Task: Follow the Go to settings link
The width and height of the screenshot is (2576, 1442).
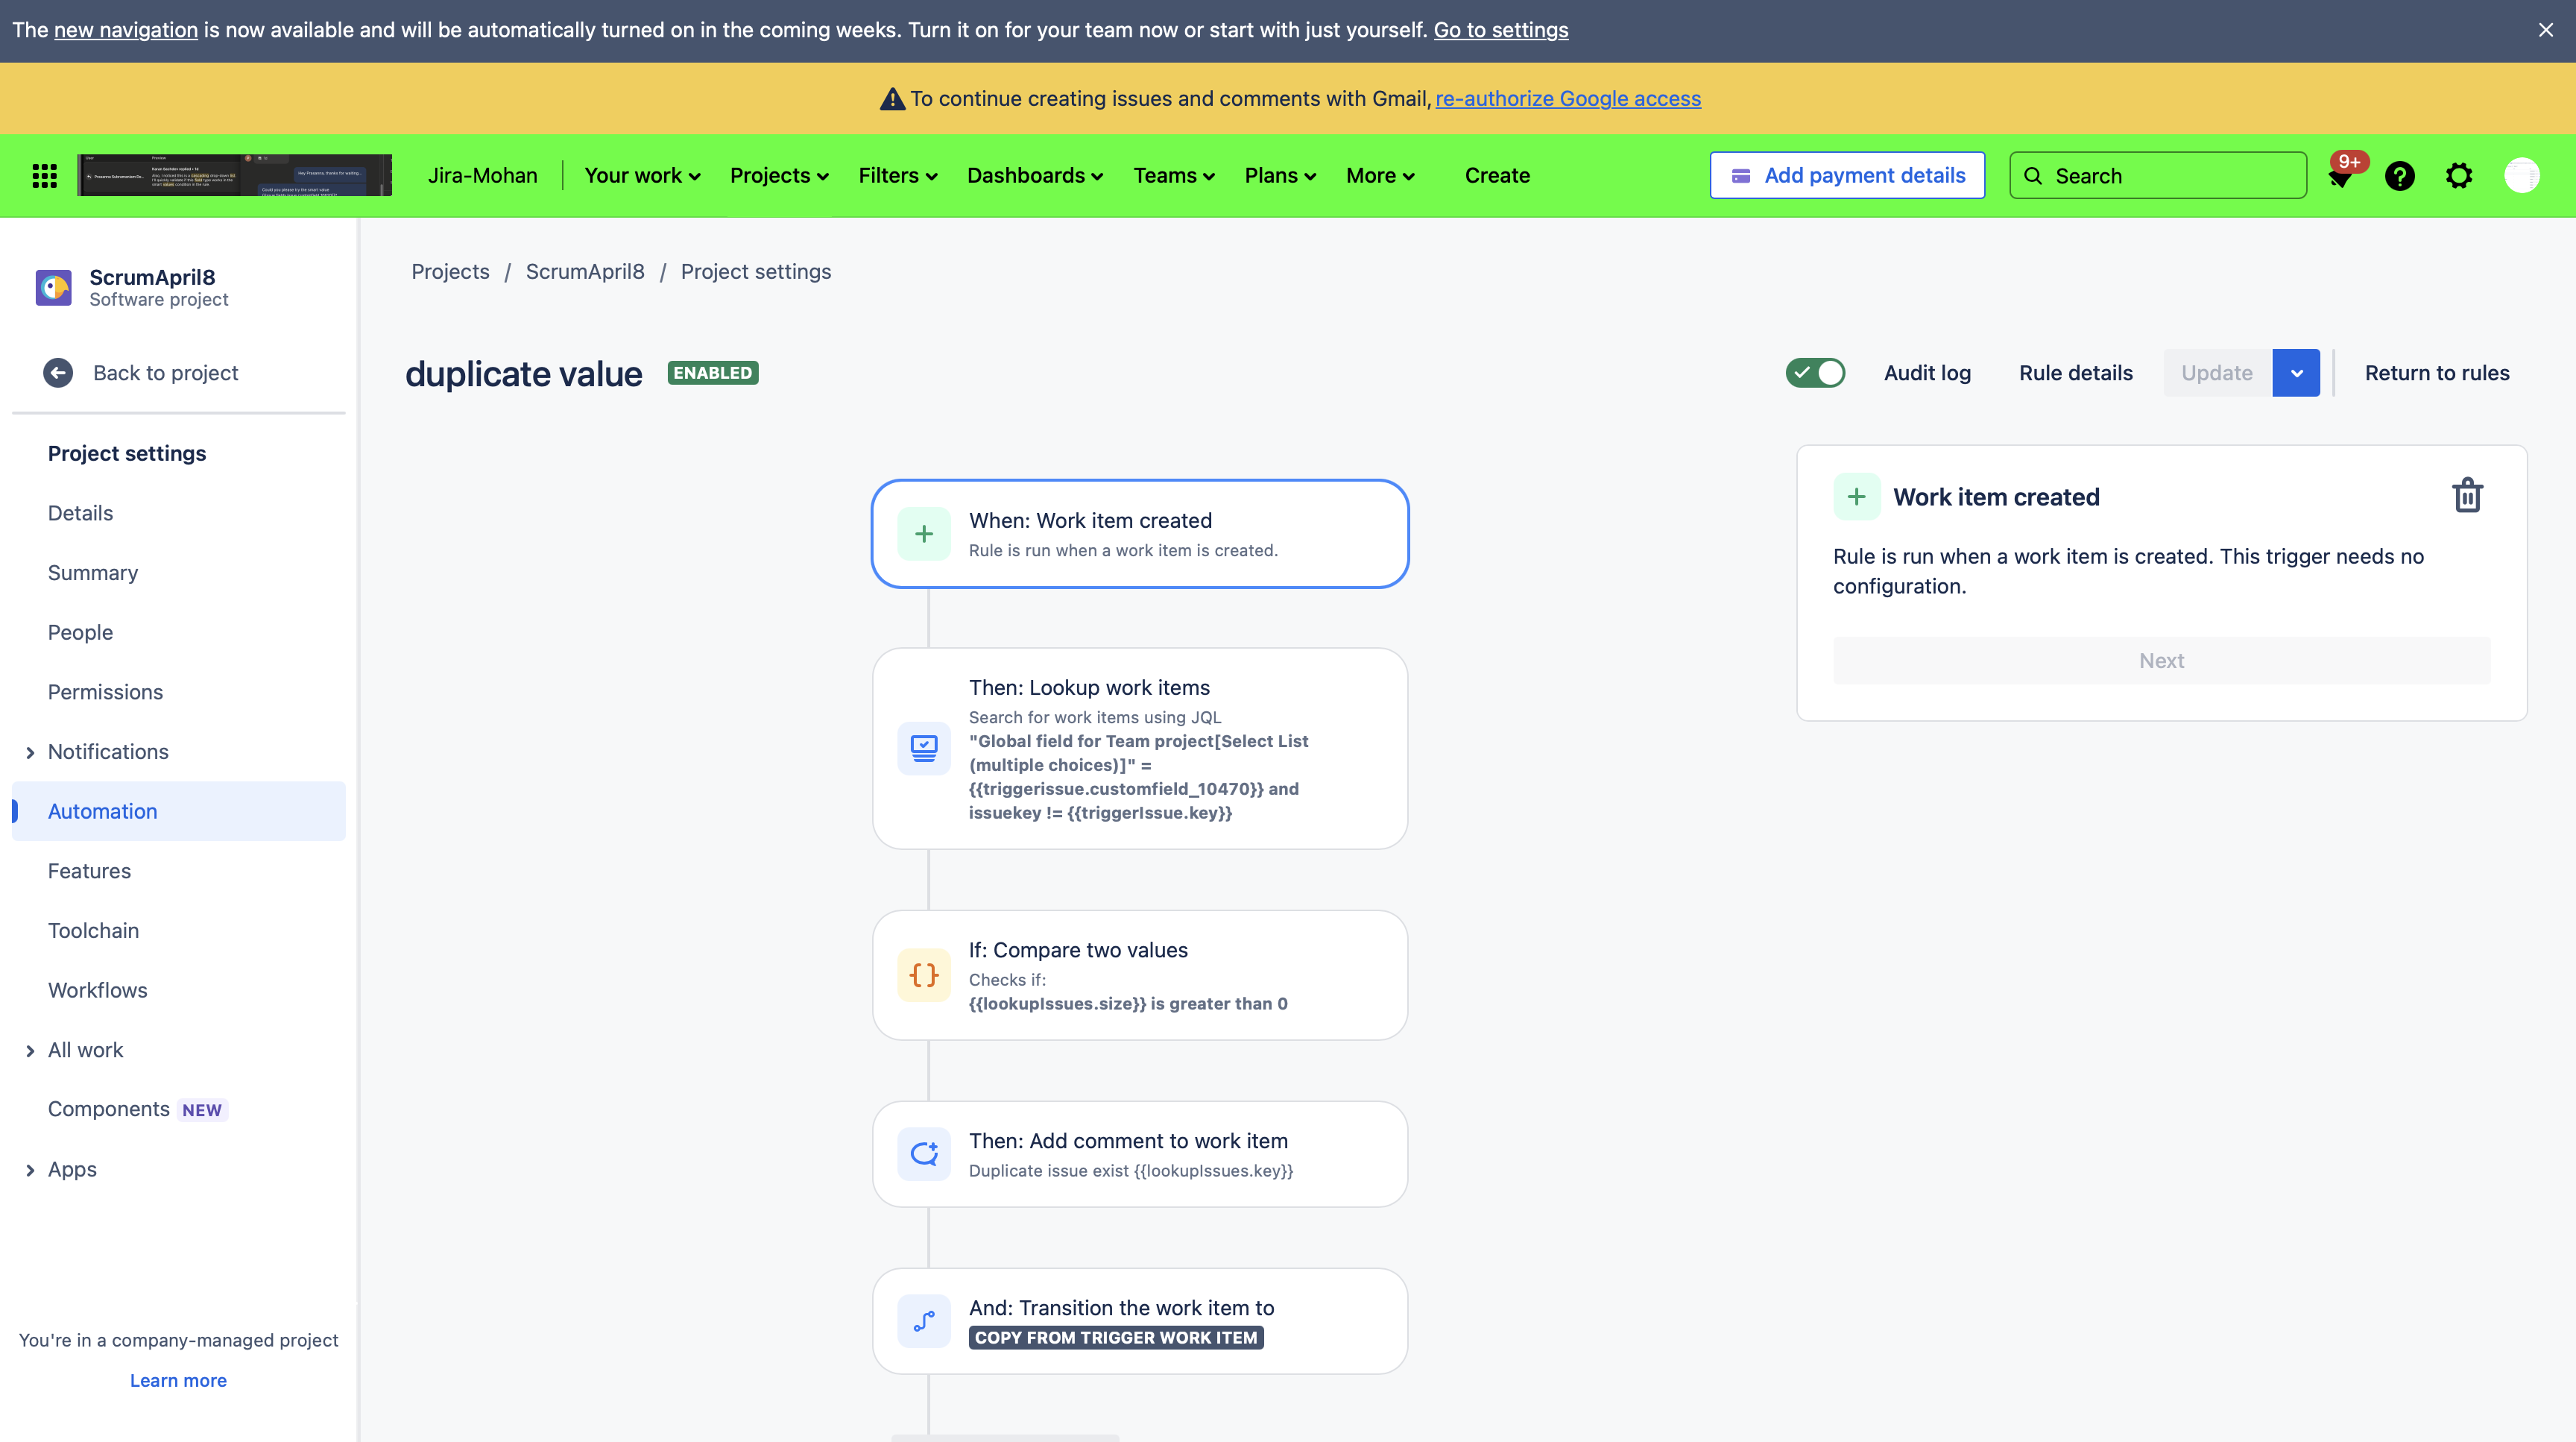Action: [1500, 30]
